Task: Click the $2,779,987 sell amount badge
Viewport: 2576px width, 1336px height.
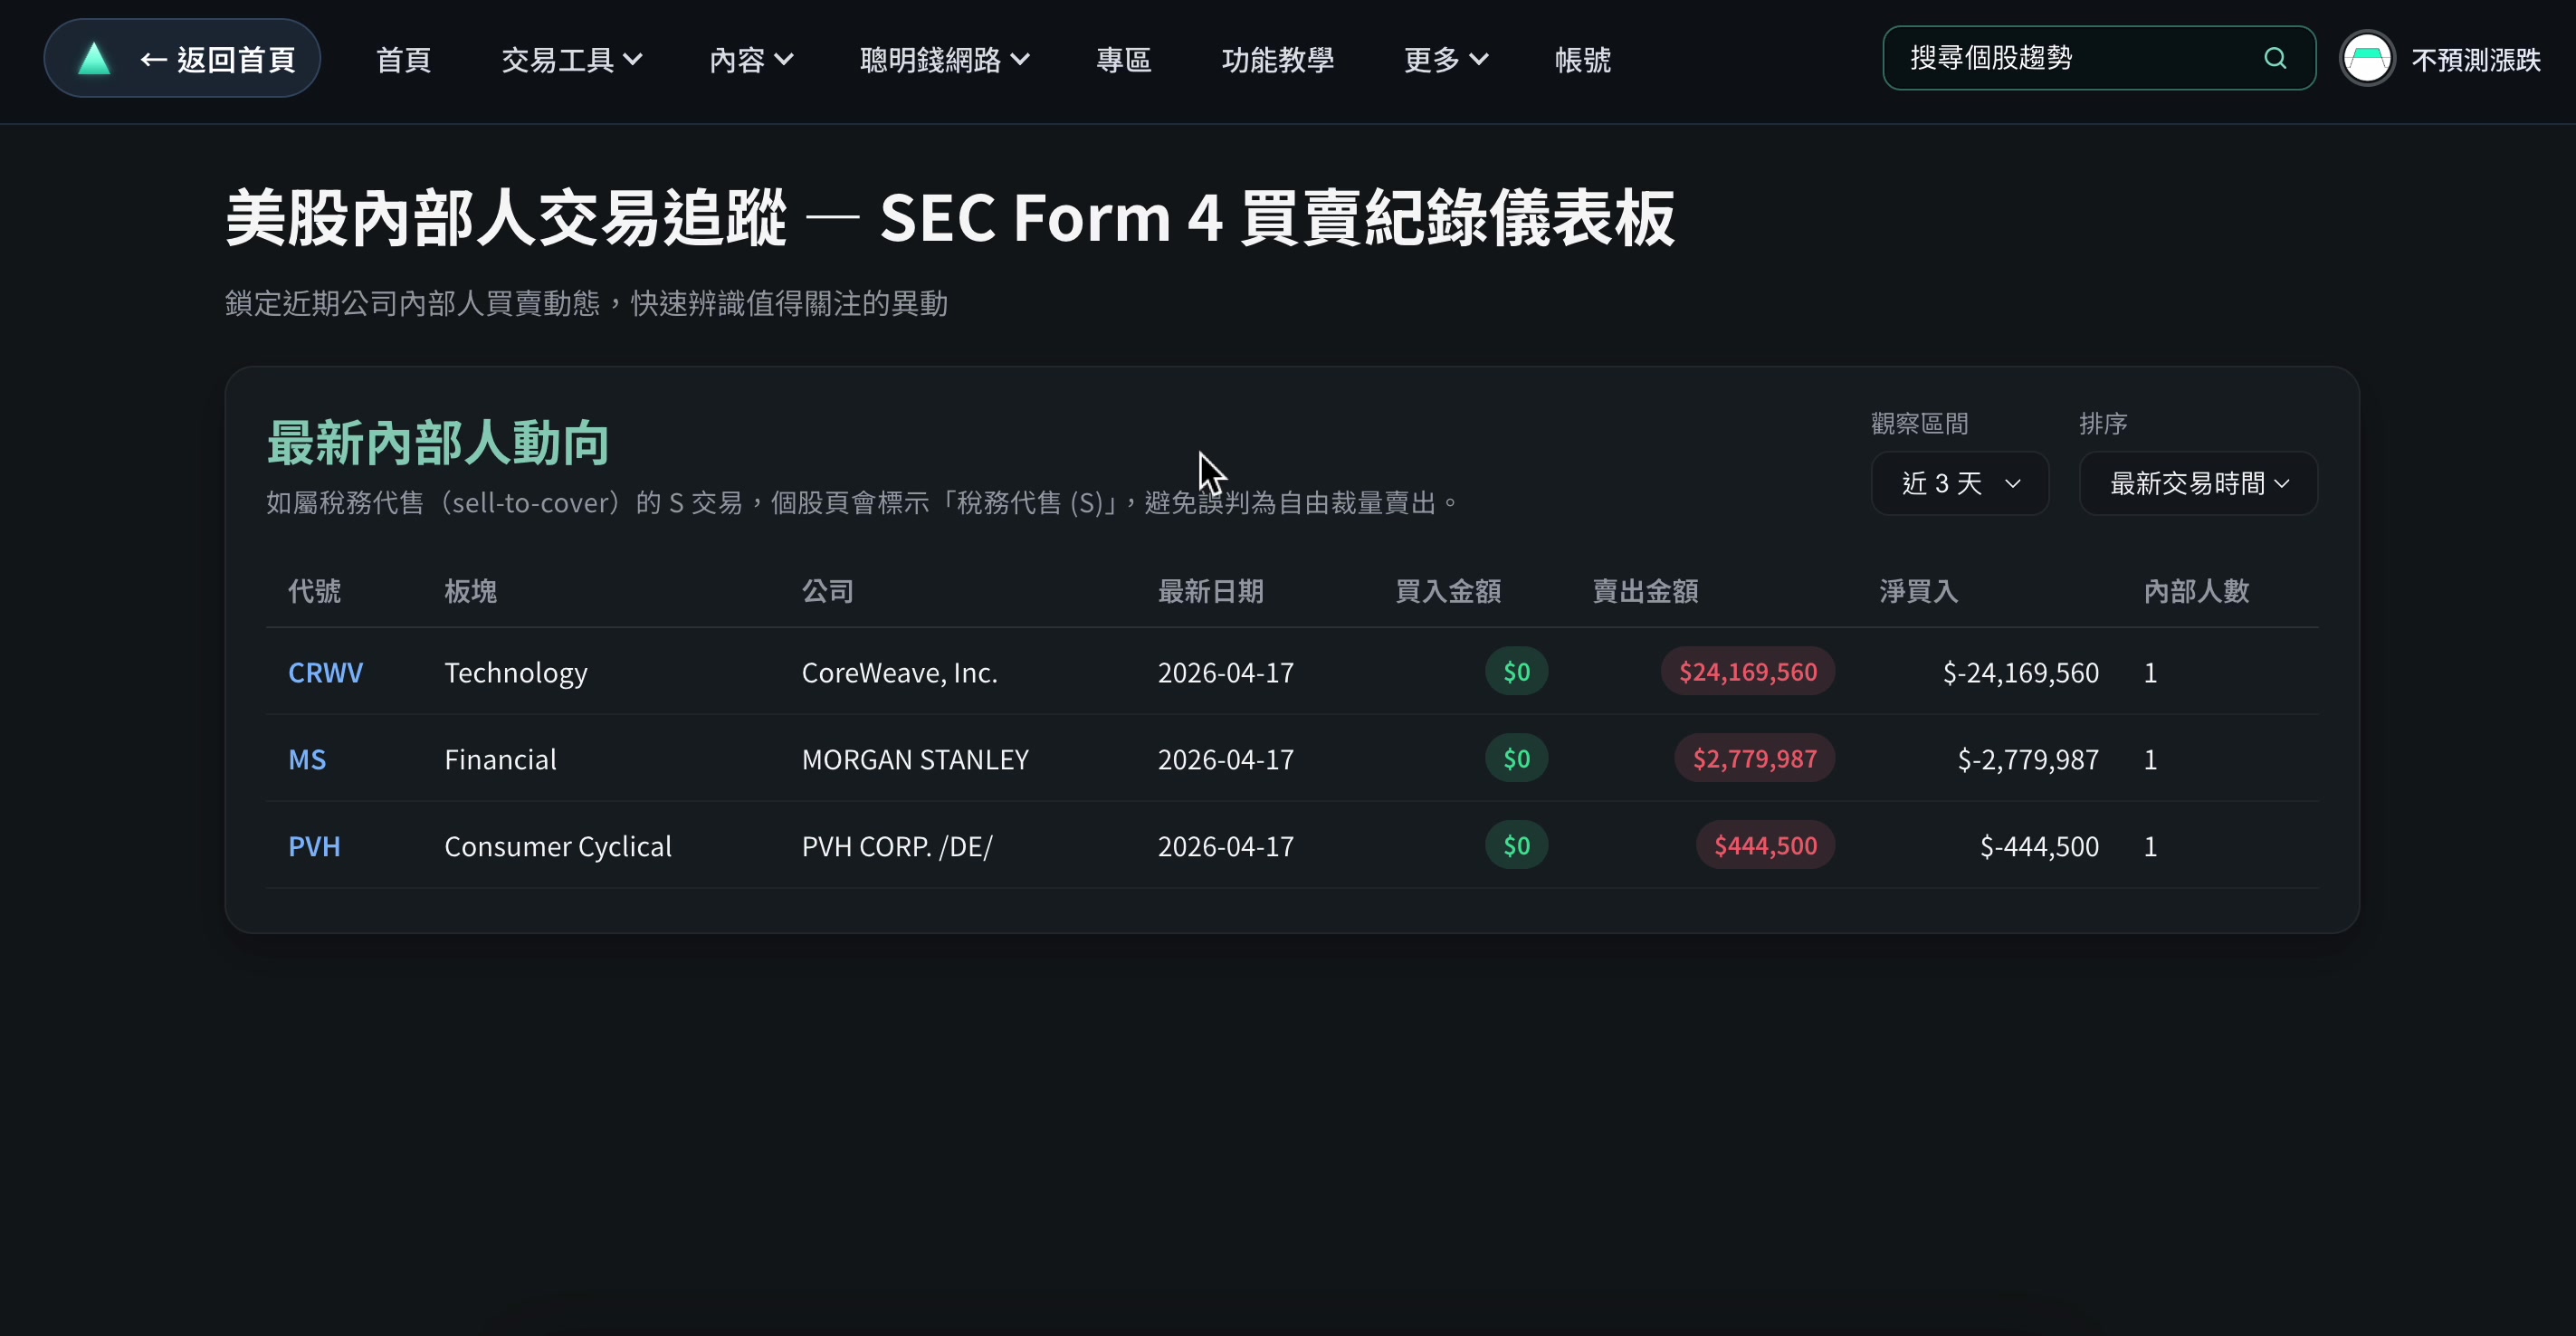Action: 1754,758
